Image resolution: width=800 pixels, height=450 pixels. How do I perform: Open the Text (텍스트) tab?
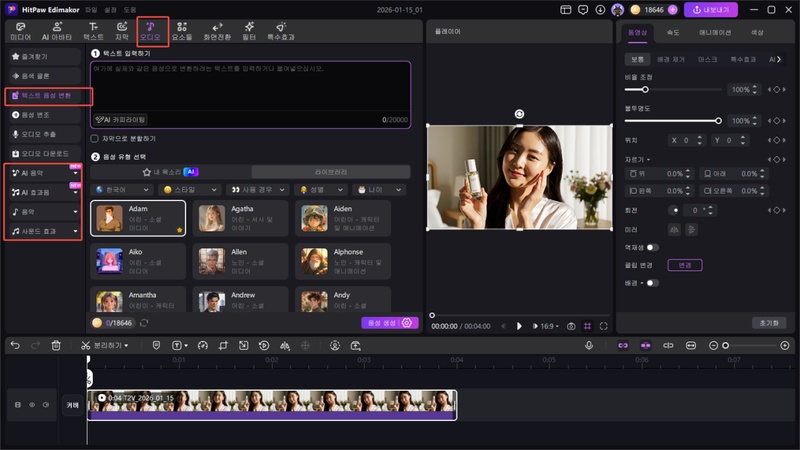[93, 31]
